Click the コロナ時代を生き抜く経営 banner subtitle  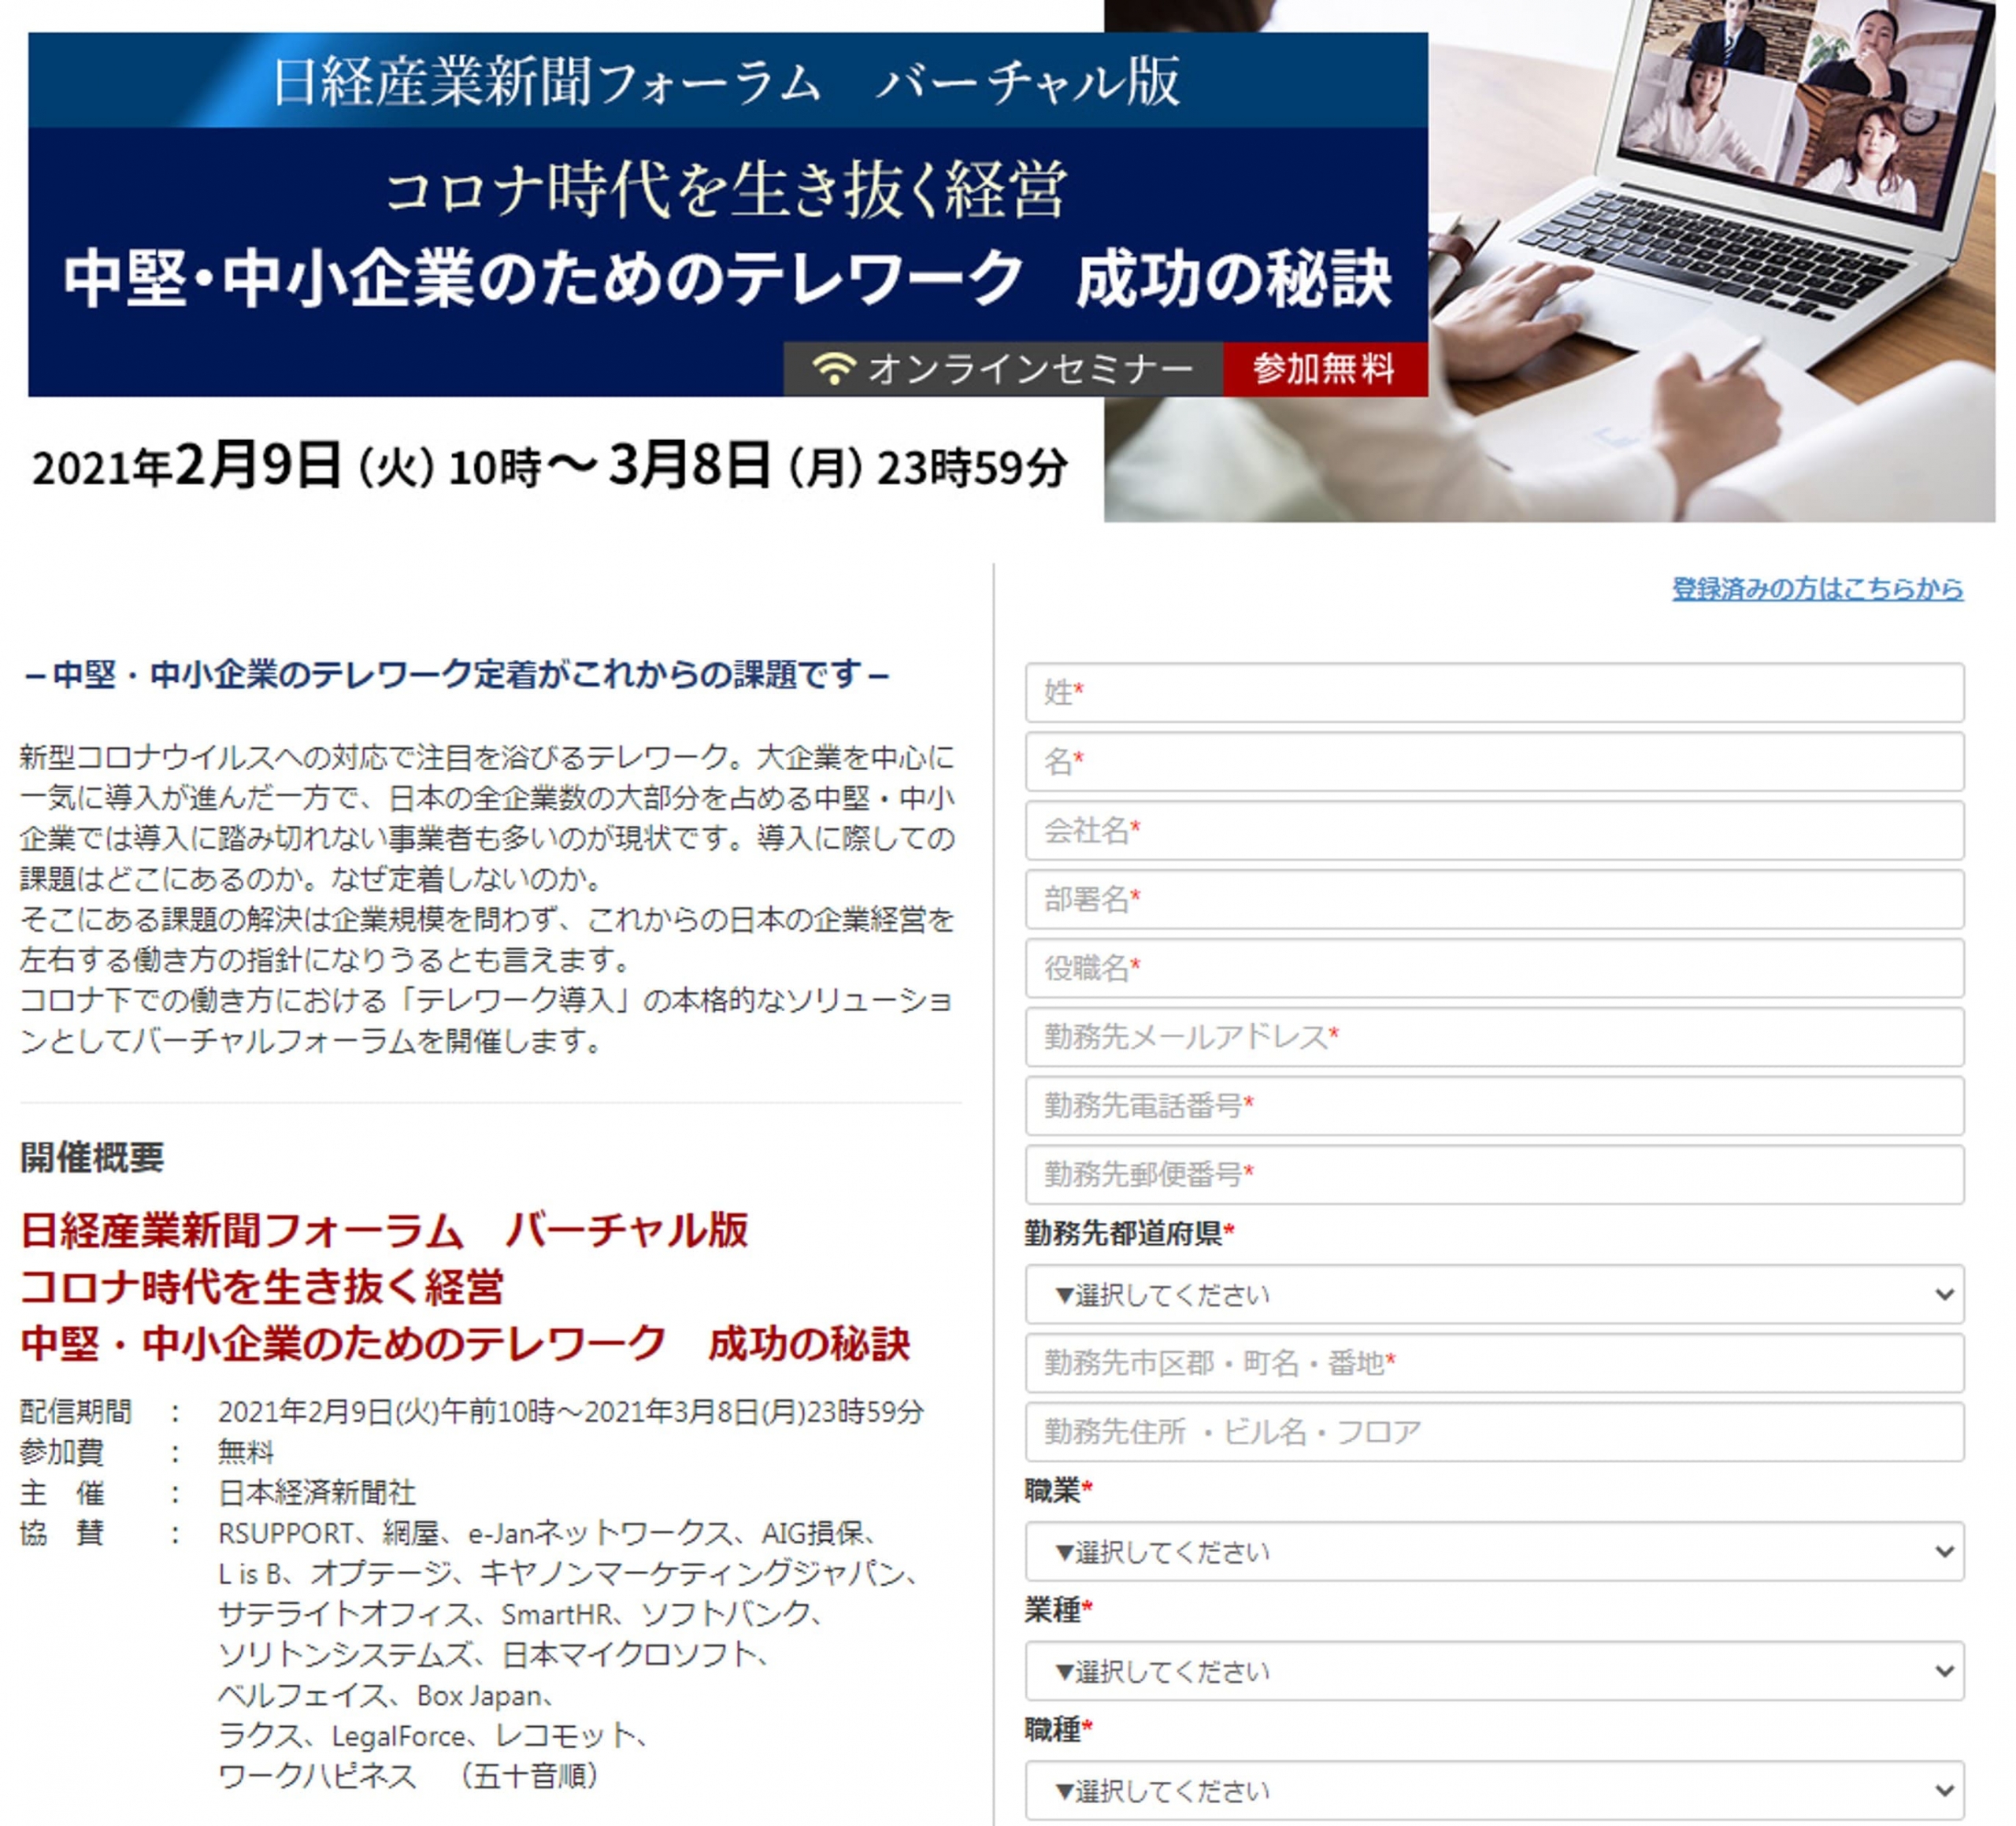(727, 190)
